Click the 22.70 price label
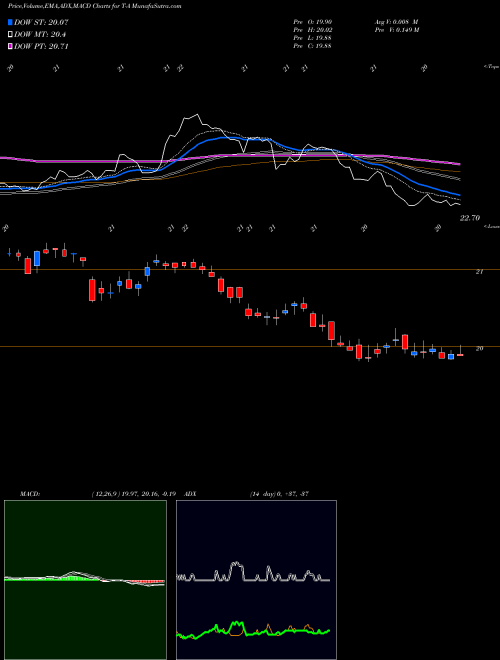The image size is (500, 660). pos(470,218)
